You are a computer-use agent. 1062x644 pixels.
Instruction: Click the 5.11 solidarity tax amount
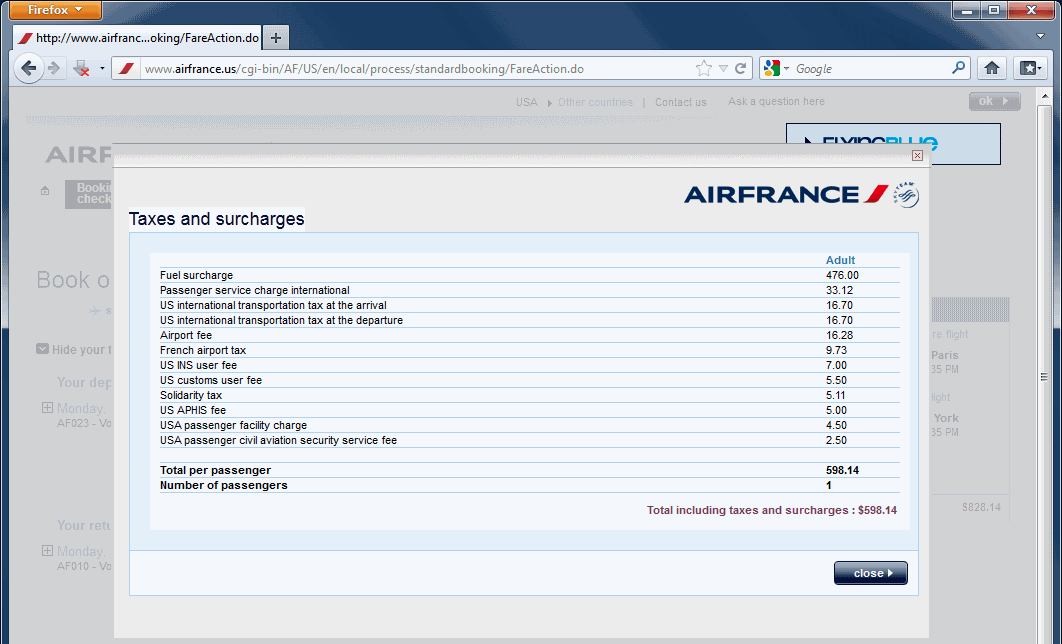[x=836, y=395]
